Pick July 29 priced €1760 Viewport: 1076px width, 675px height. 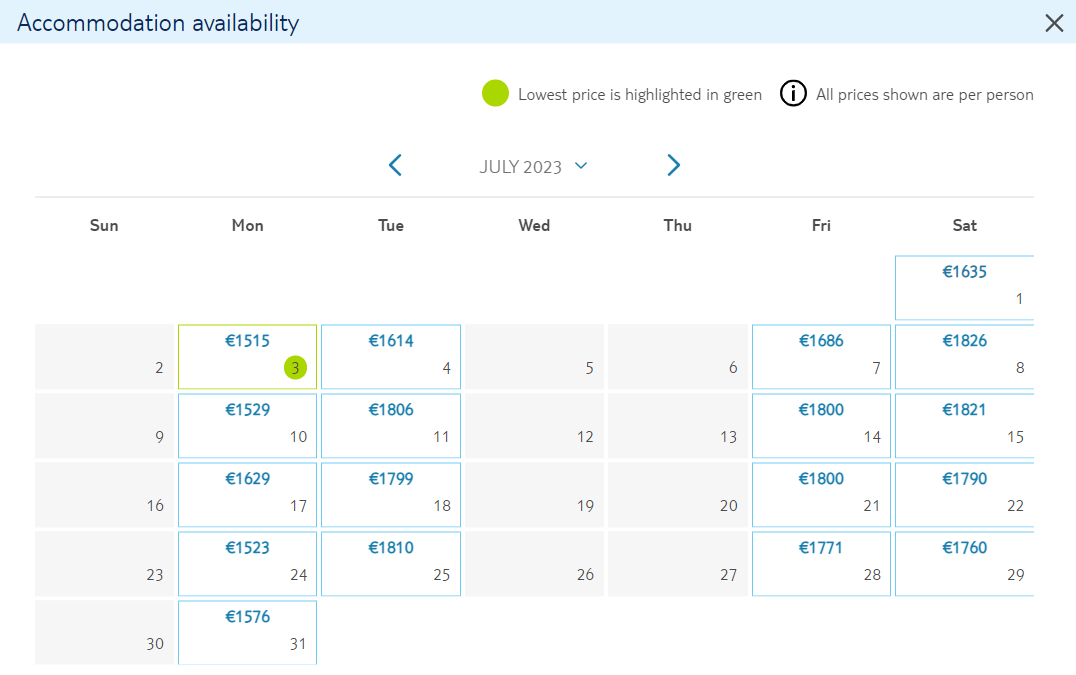tap(964, 564)
